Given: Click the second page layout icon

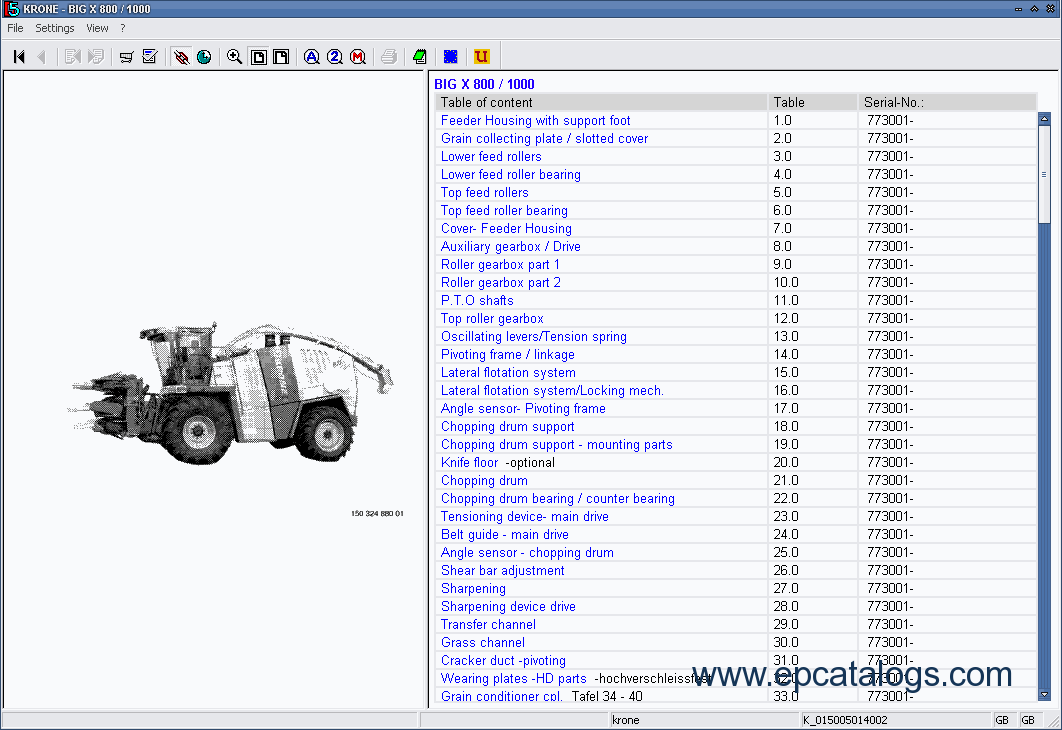Looking at the screenshot, I should click(281, 57).
